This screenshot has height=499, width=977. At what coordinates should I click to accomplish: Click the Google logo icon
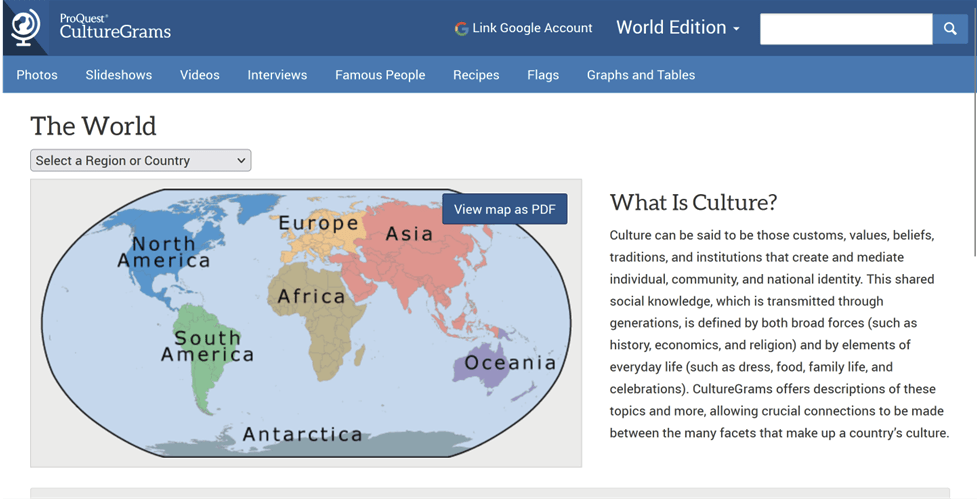coord(461,28)
